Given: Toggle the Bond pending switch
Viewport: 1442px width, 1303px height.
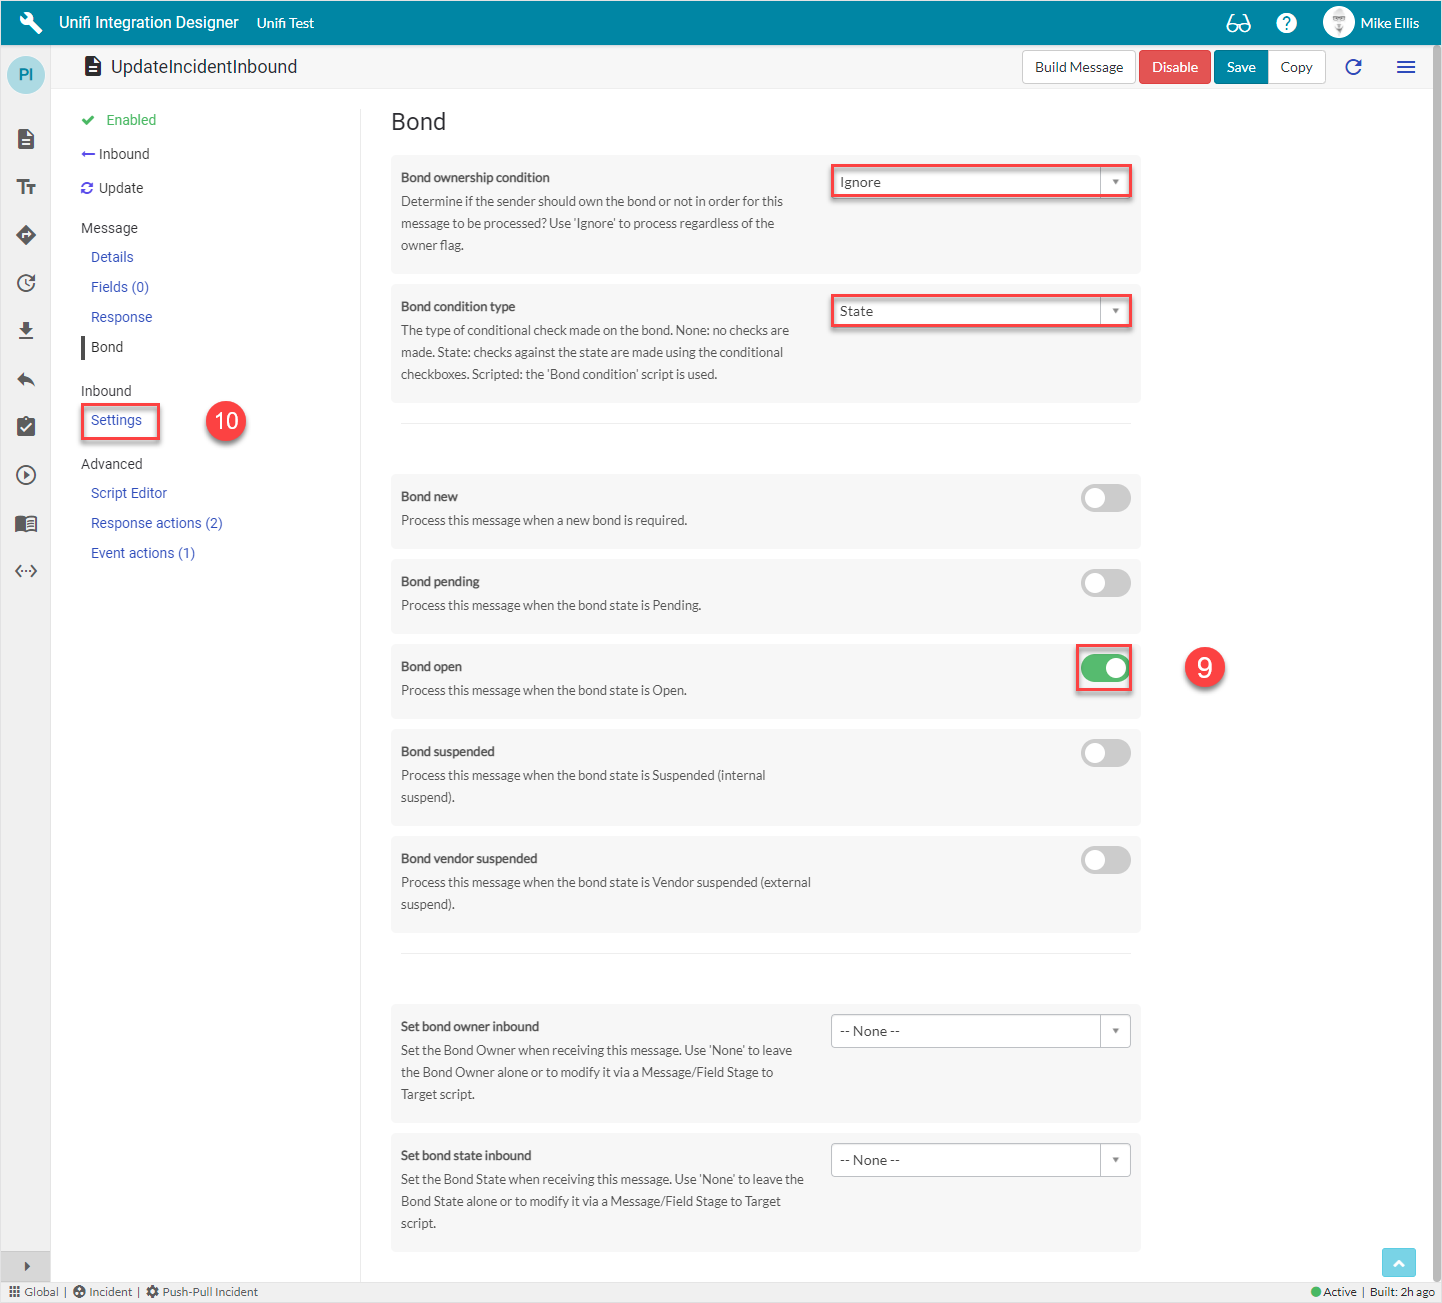Looking at the screenshot, I should pyautogui.click(x=1105, y=583).
